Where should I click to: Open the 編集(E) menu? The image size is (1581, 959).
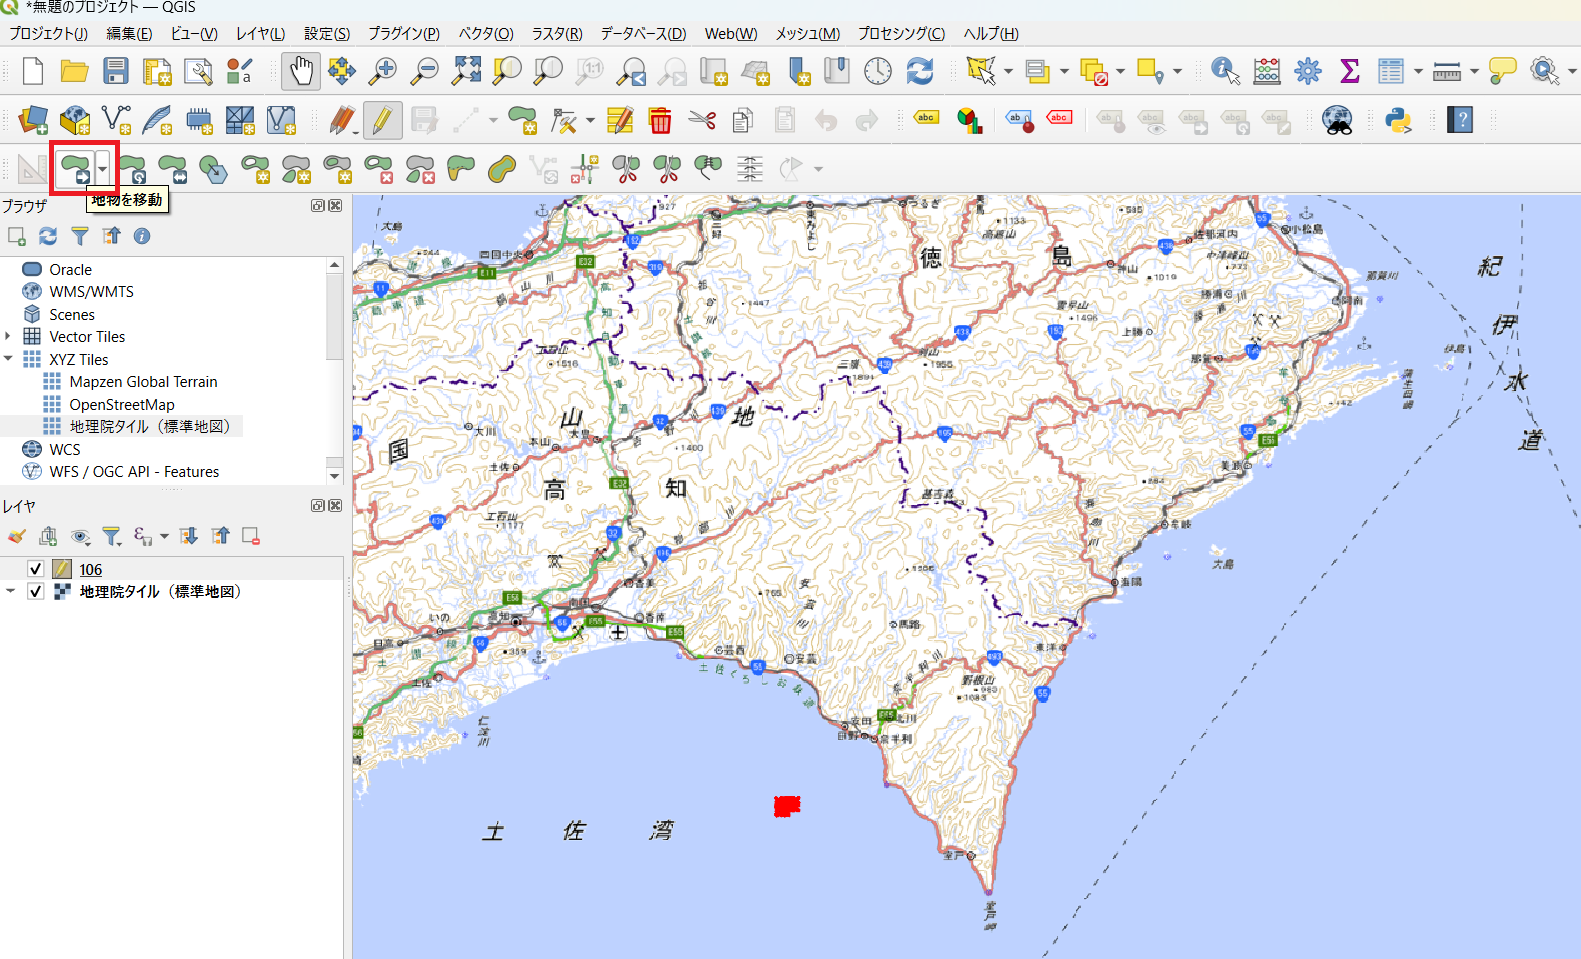point(129,33)
